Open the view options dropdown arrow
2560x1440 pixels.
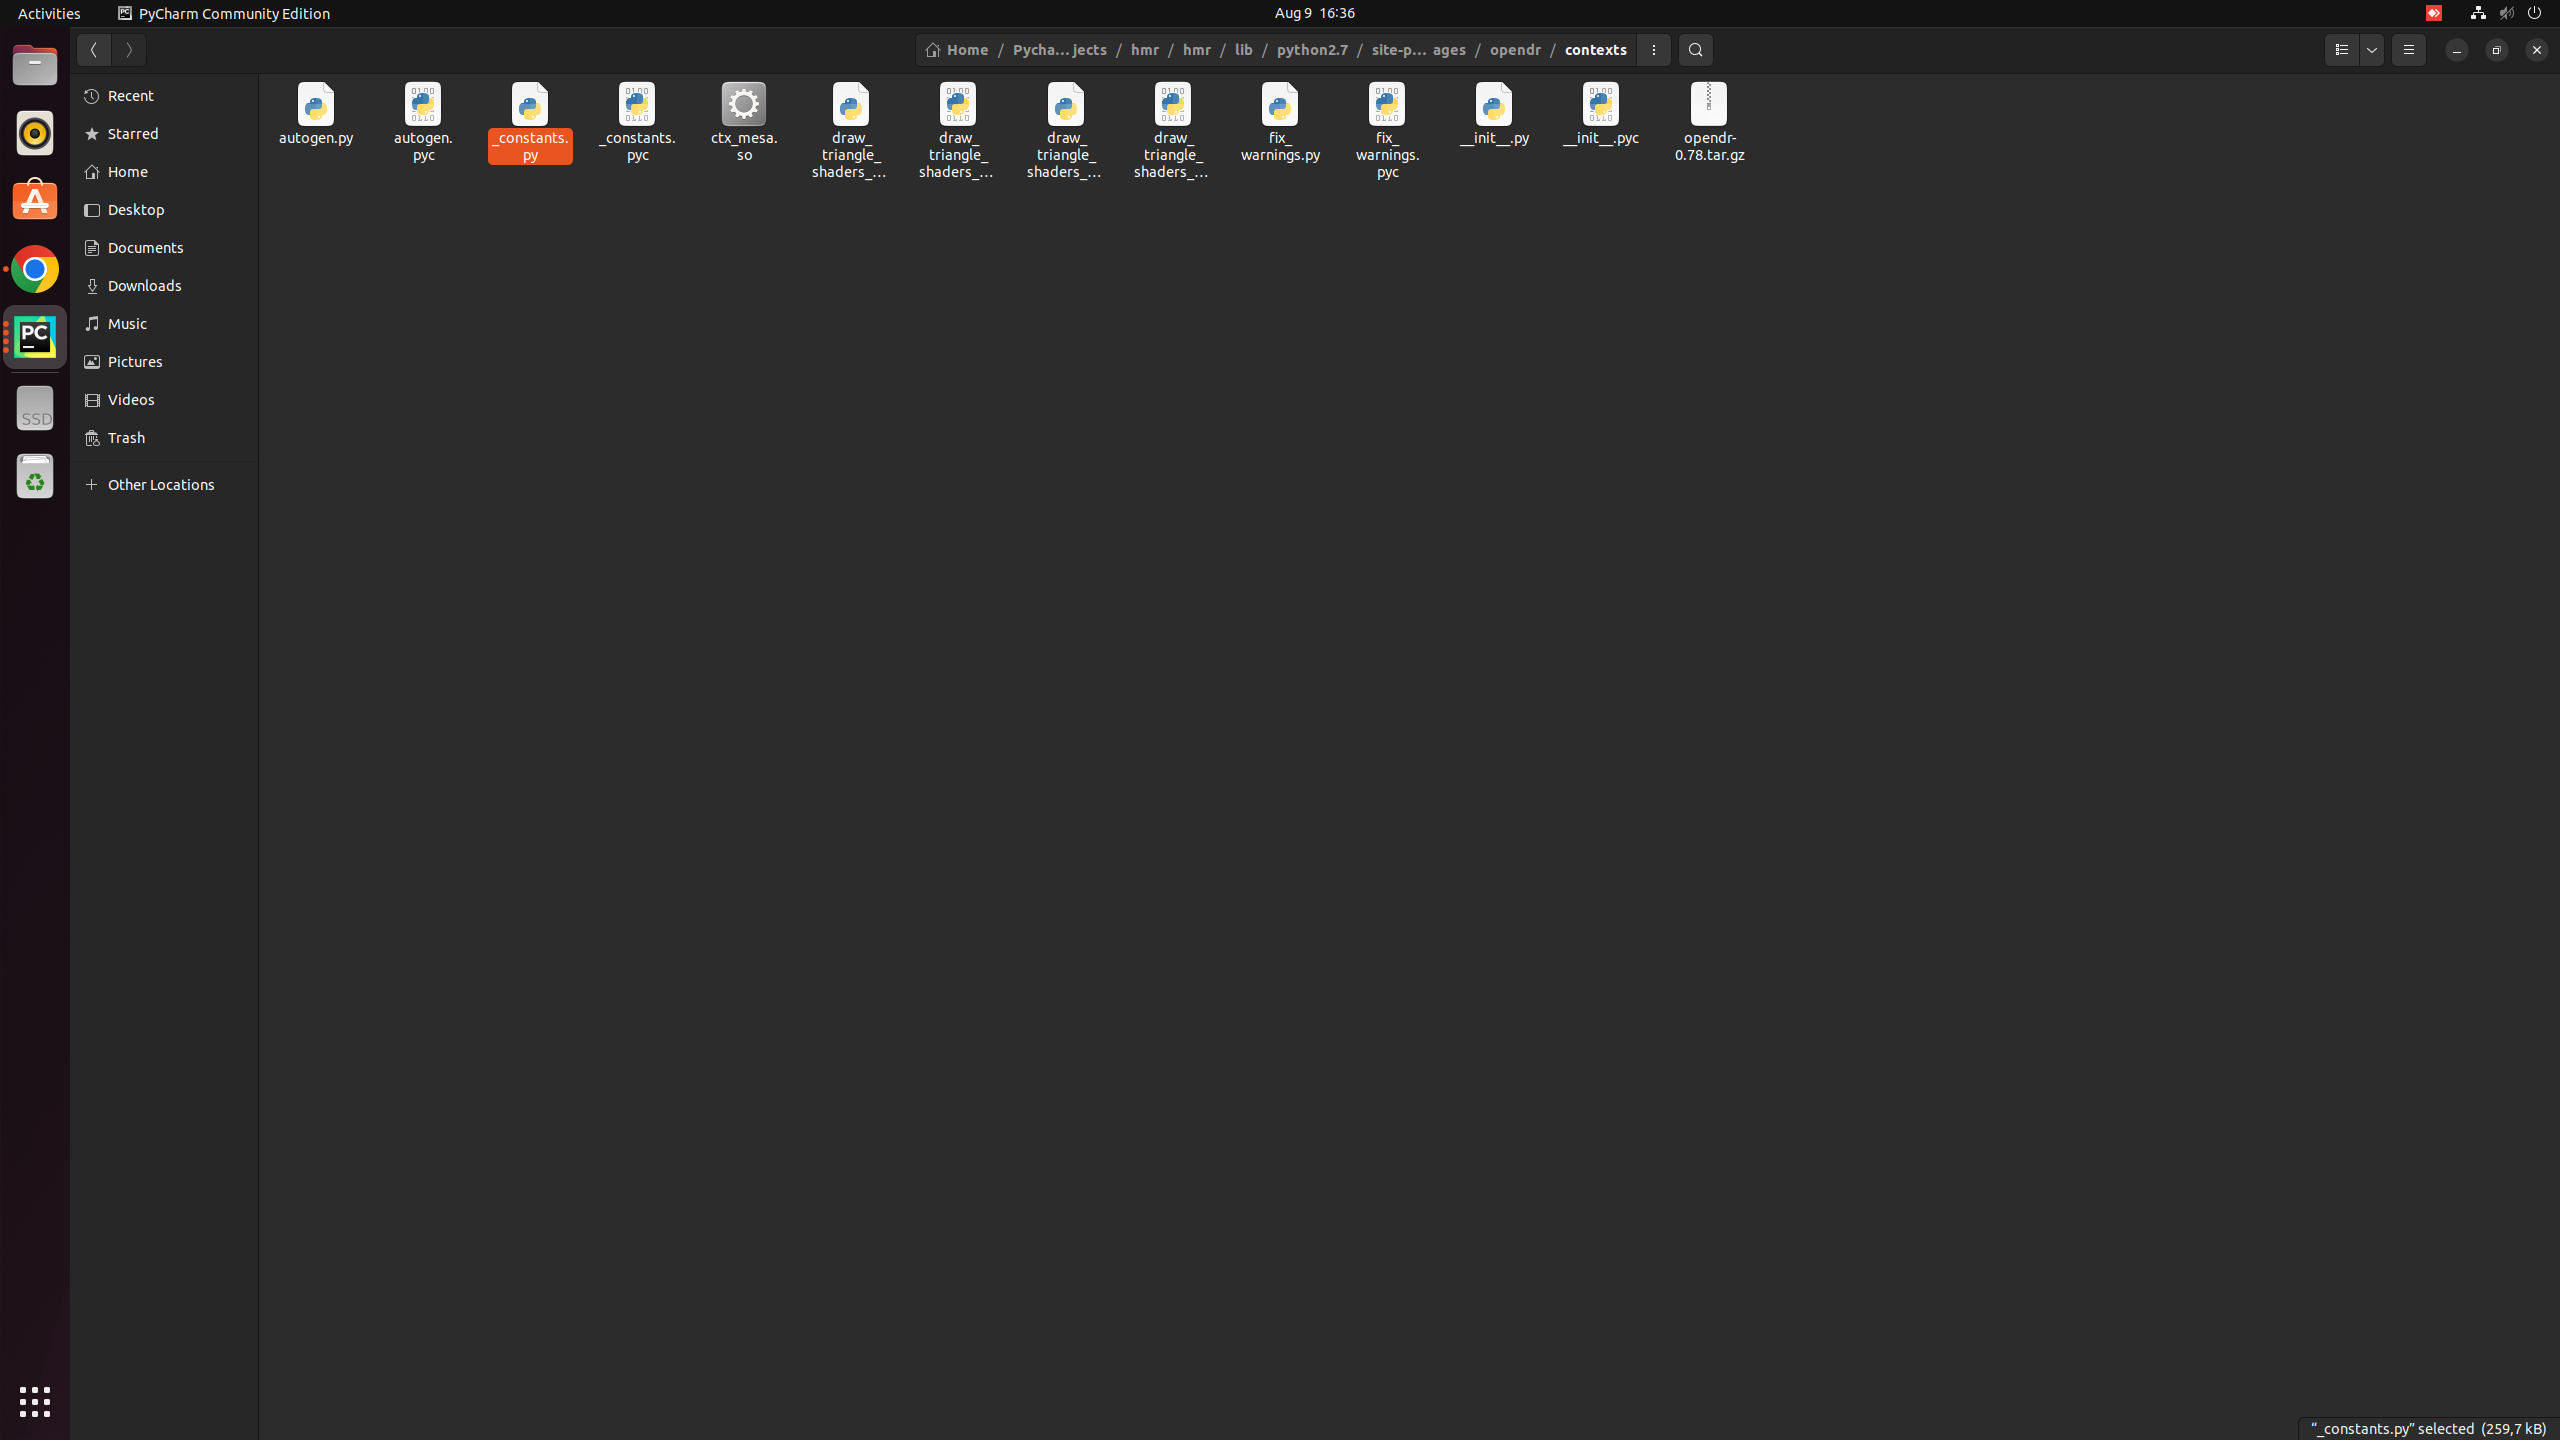coord(2372,50)
